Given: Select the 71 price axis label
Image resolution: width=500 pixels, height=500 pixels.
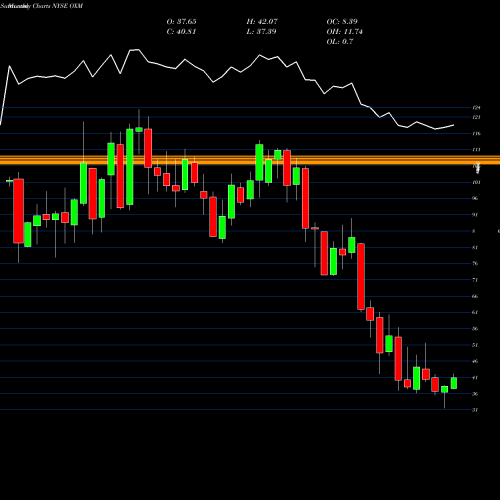Looking at the screenshot, I should (x=475, y=280).
